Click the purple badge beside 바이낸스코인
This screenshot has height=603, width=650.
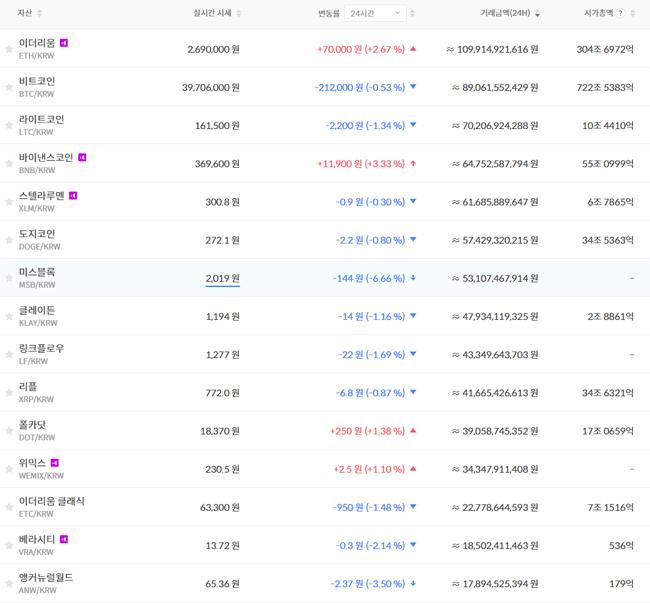click(82, 157)
